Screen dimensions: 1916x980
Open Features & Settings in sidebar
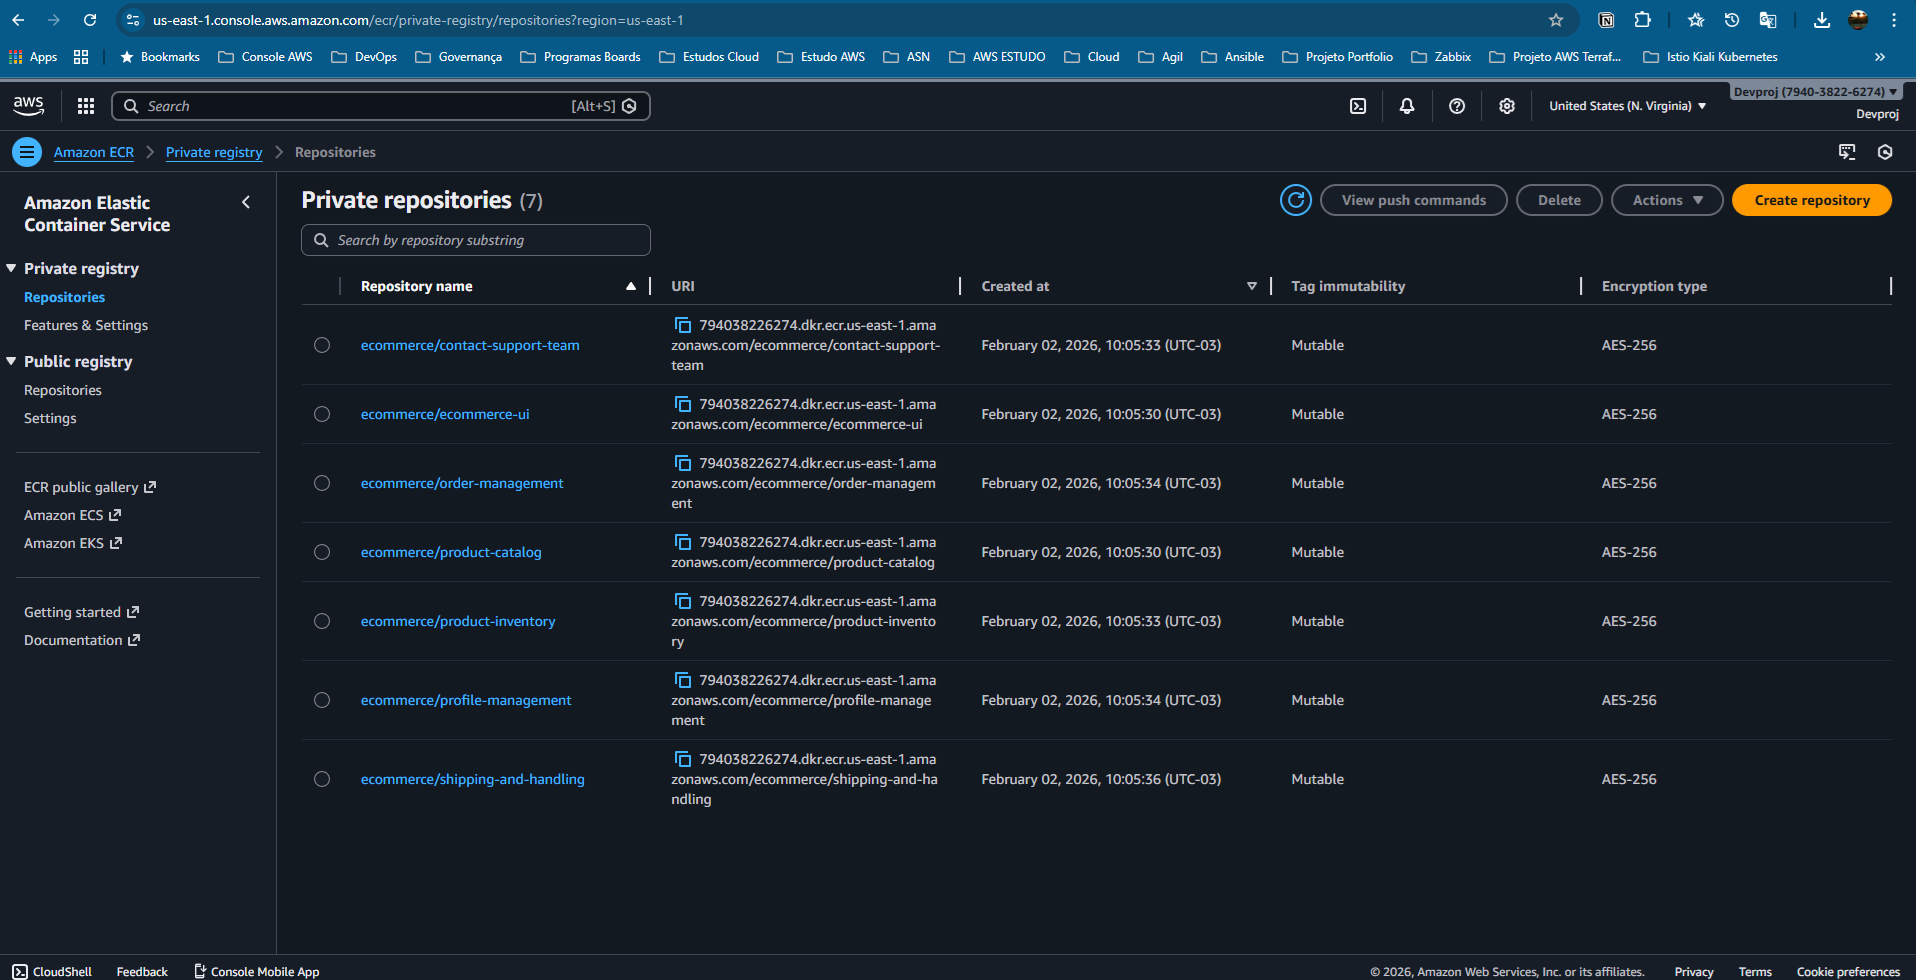pyautogui.click(x=86, y=325)
